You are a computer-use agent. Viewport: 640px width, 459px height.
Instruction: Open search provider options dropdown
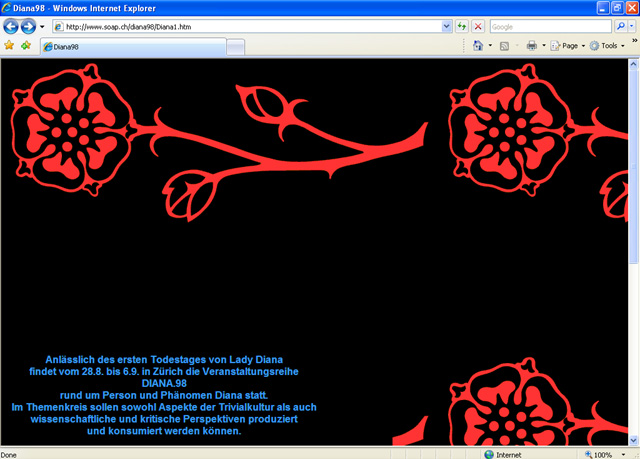(633, 26)
